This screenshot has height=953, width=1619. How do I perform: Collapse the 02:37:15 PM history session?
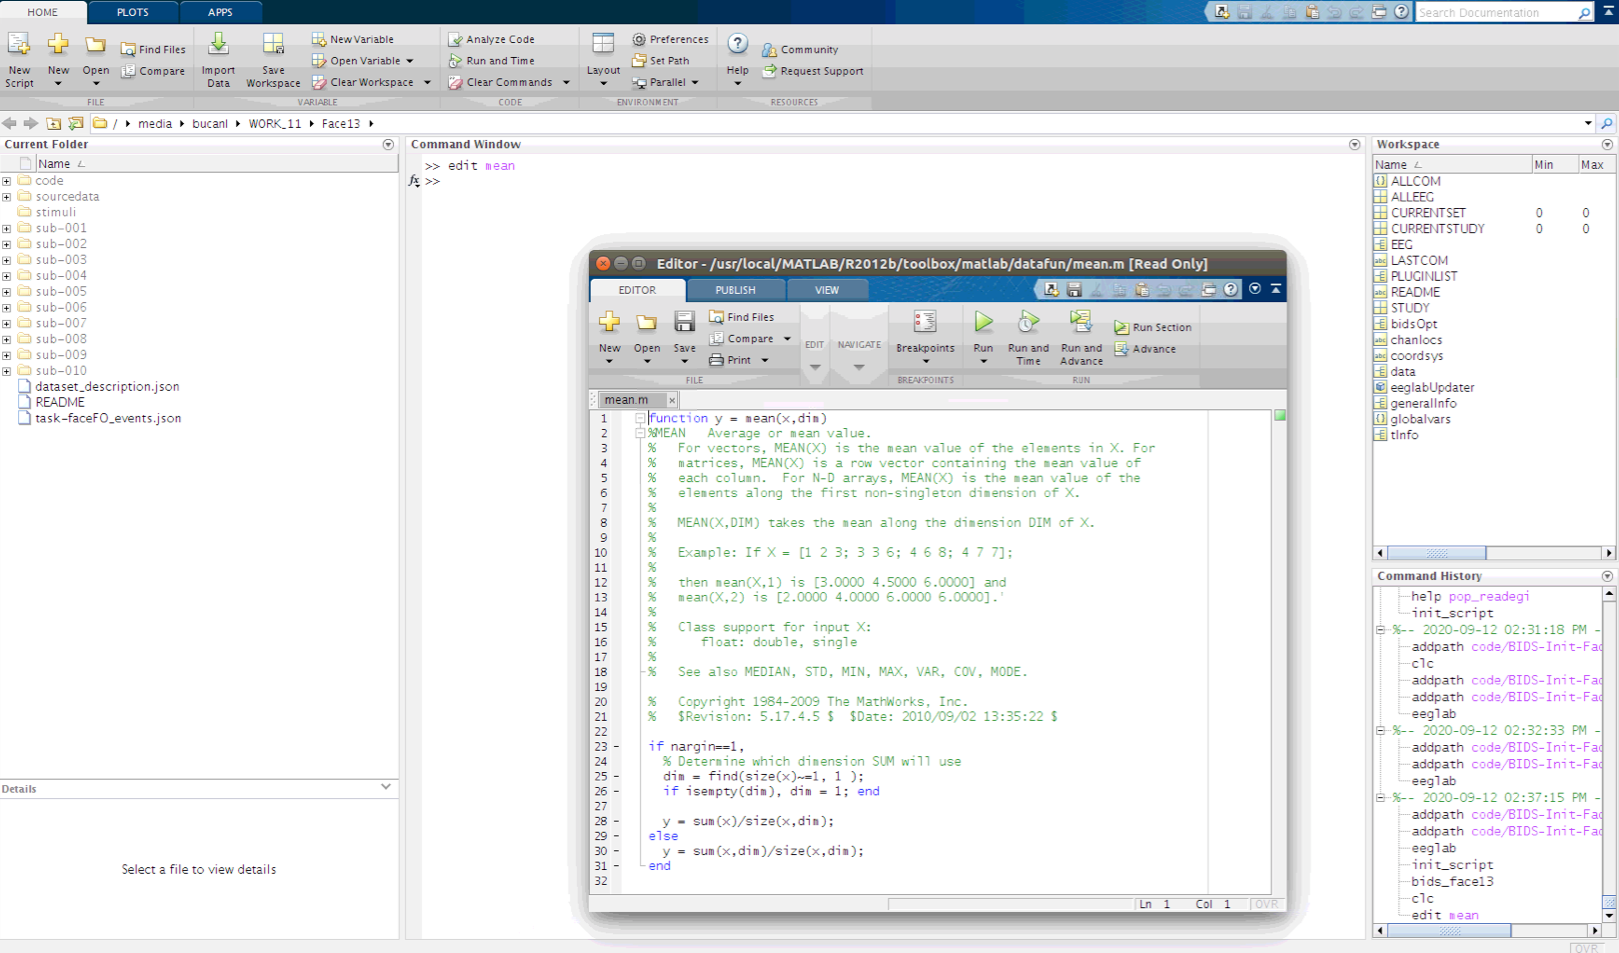point(1381,798)
